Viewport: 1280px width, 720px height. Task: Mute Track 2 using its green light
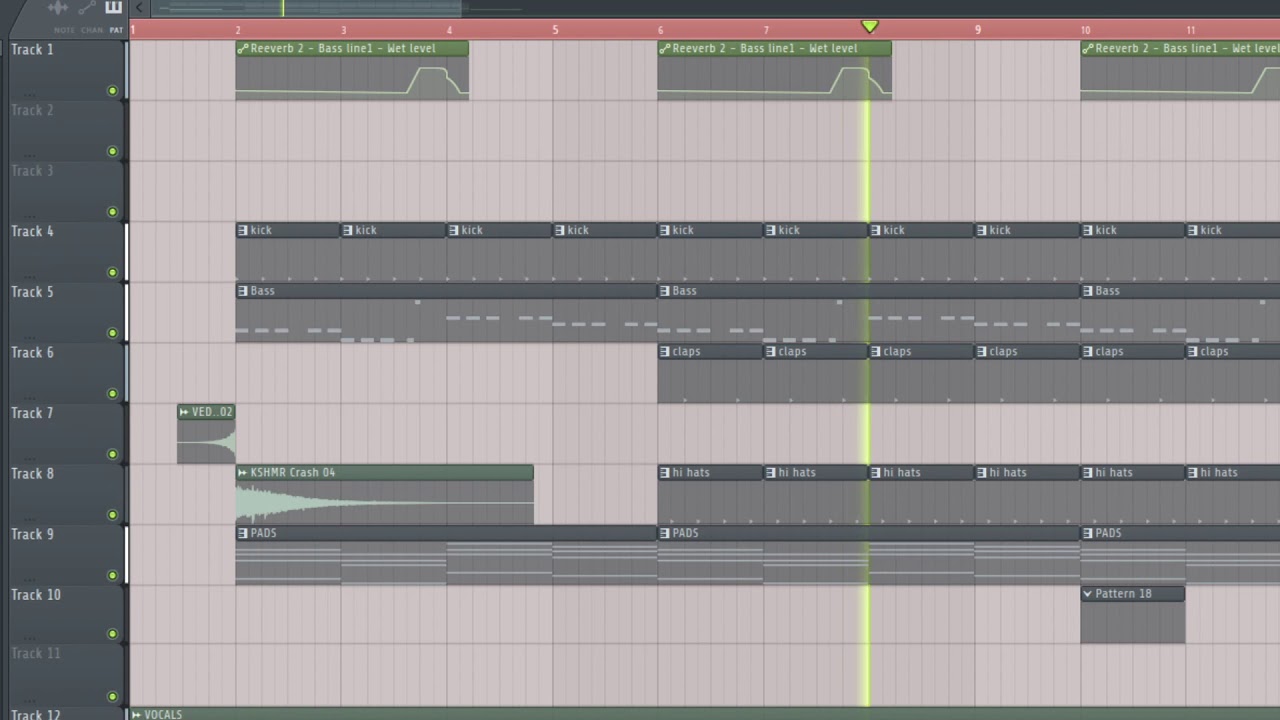[112, 152]
